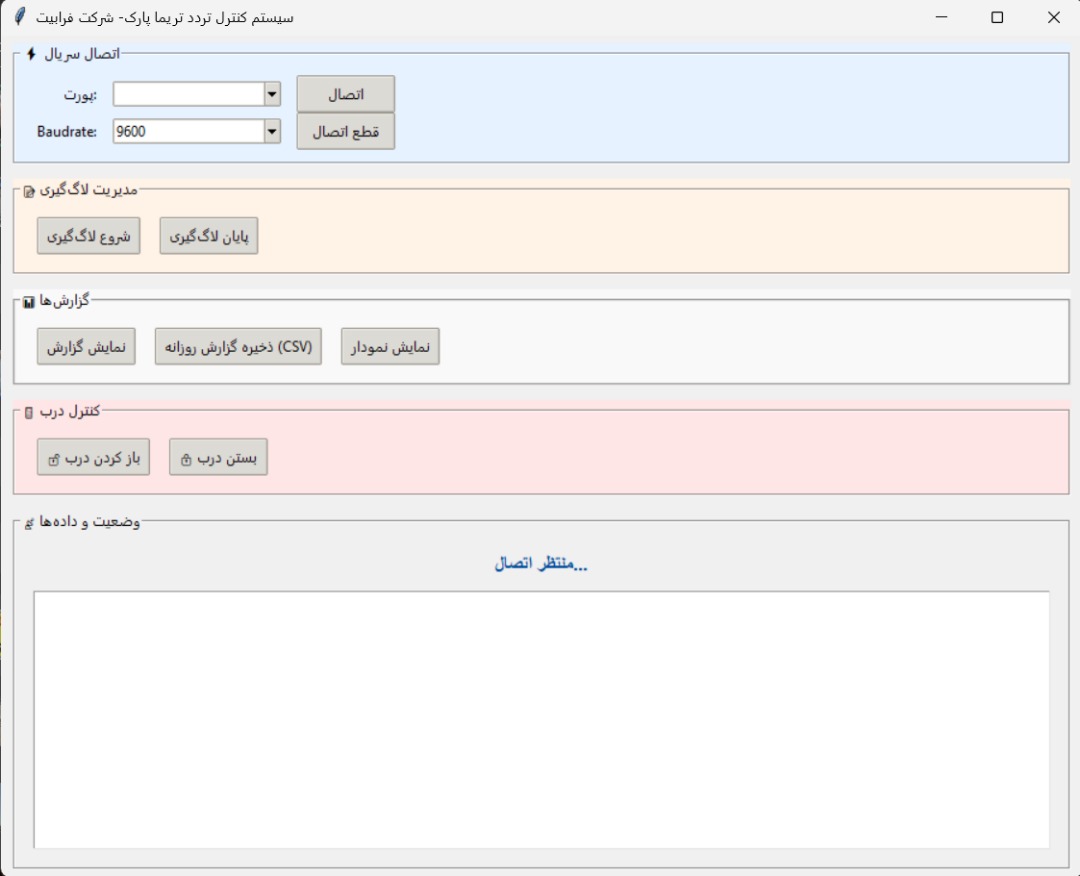Click the empty port selection field

(x=187, y=94)
